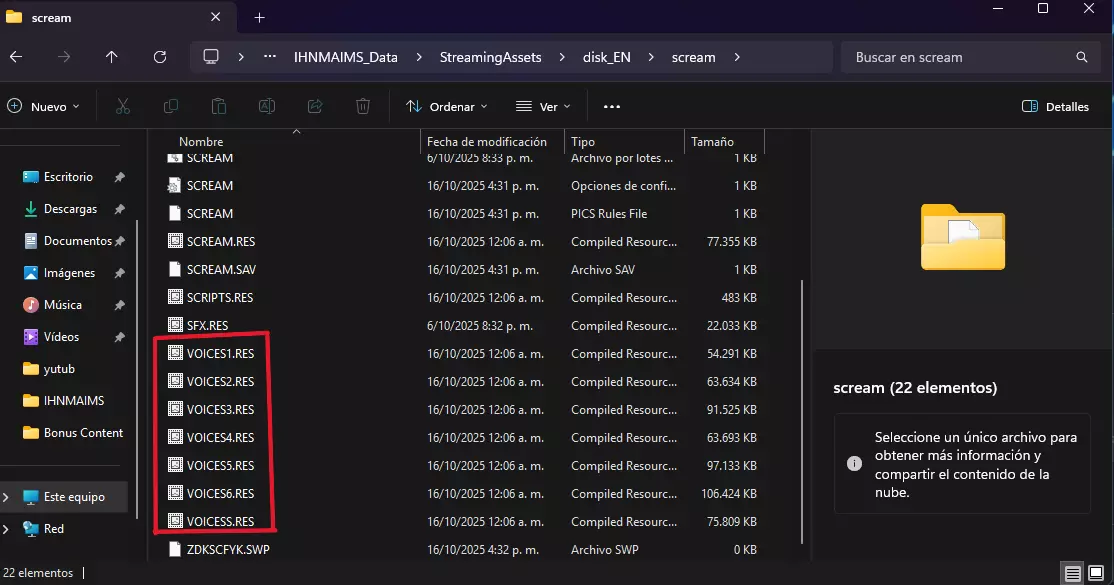Switch to large thumbnails view icon
The width and height of the screenshot is (1114, 585).
coord(1096,573)
